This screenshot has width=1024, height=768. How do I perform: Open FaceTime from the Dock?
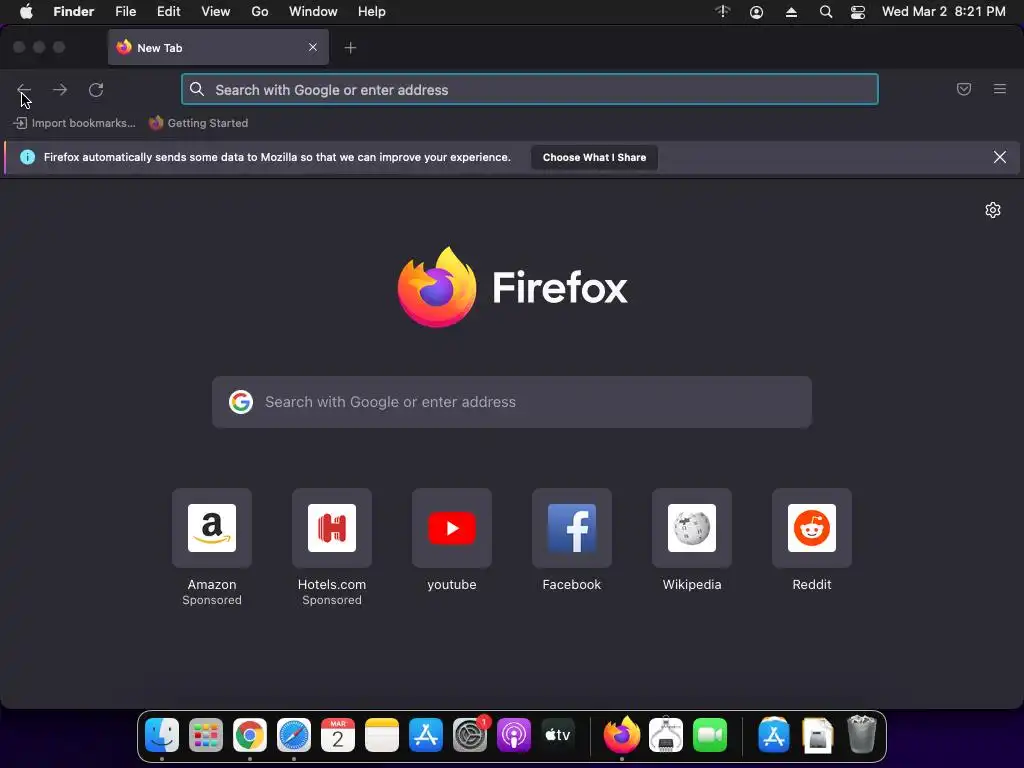click(710, 735)
